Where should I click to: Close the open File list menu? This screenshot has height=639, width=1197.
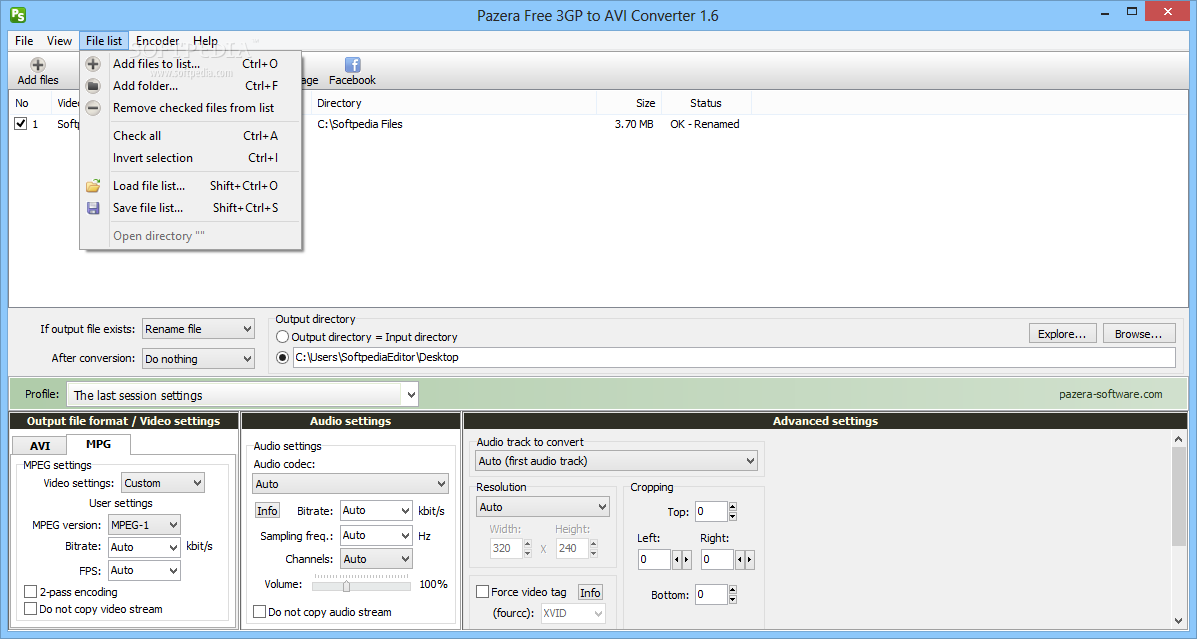(104, 41)
